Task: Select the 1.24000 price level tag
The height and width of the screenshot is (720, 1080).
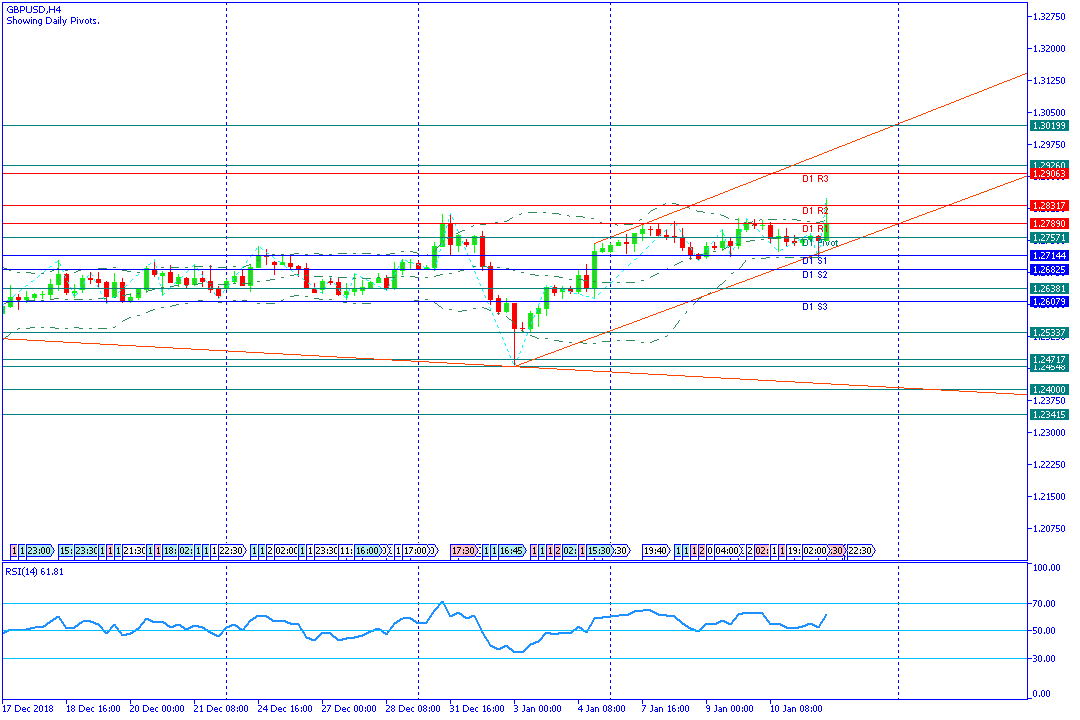Action: pos(1049,390)
